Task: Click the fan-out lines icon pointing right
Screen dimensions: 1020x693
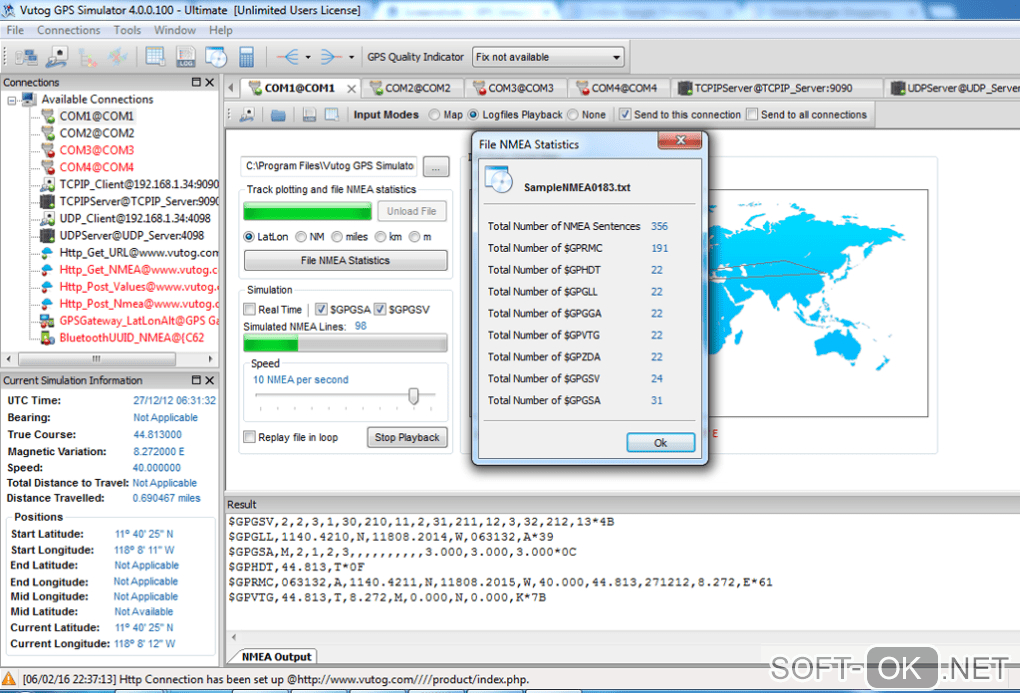Action: (331, 57)
